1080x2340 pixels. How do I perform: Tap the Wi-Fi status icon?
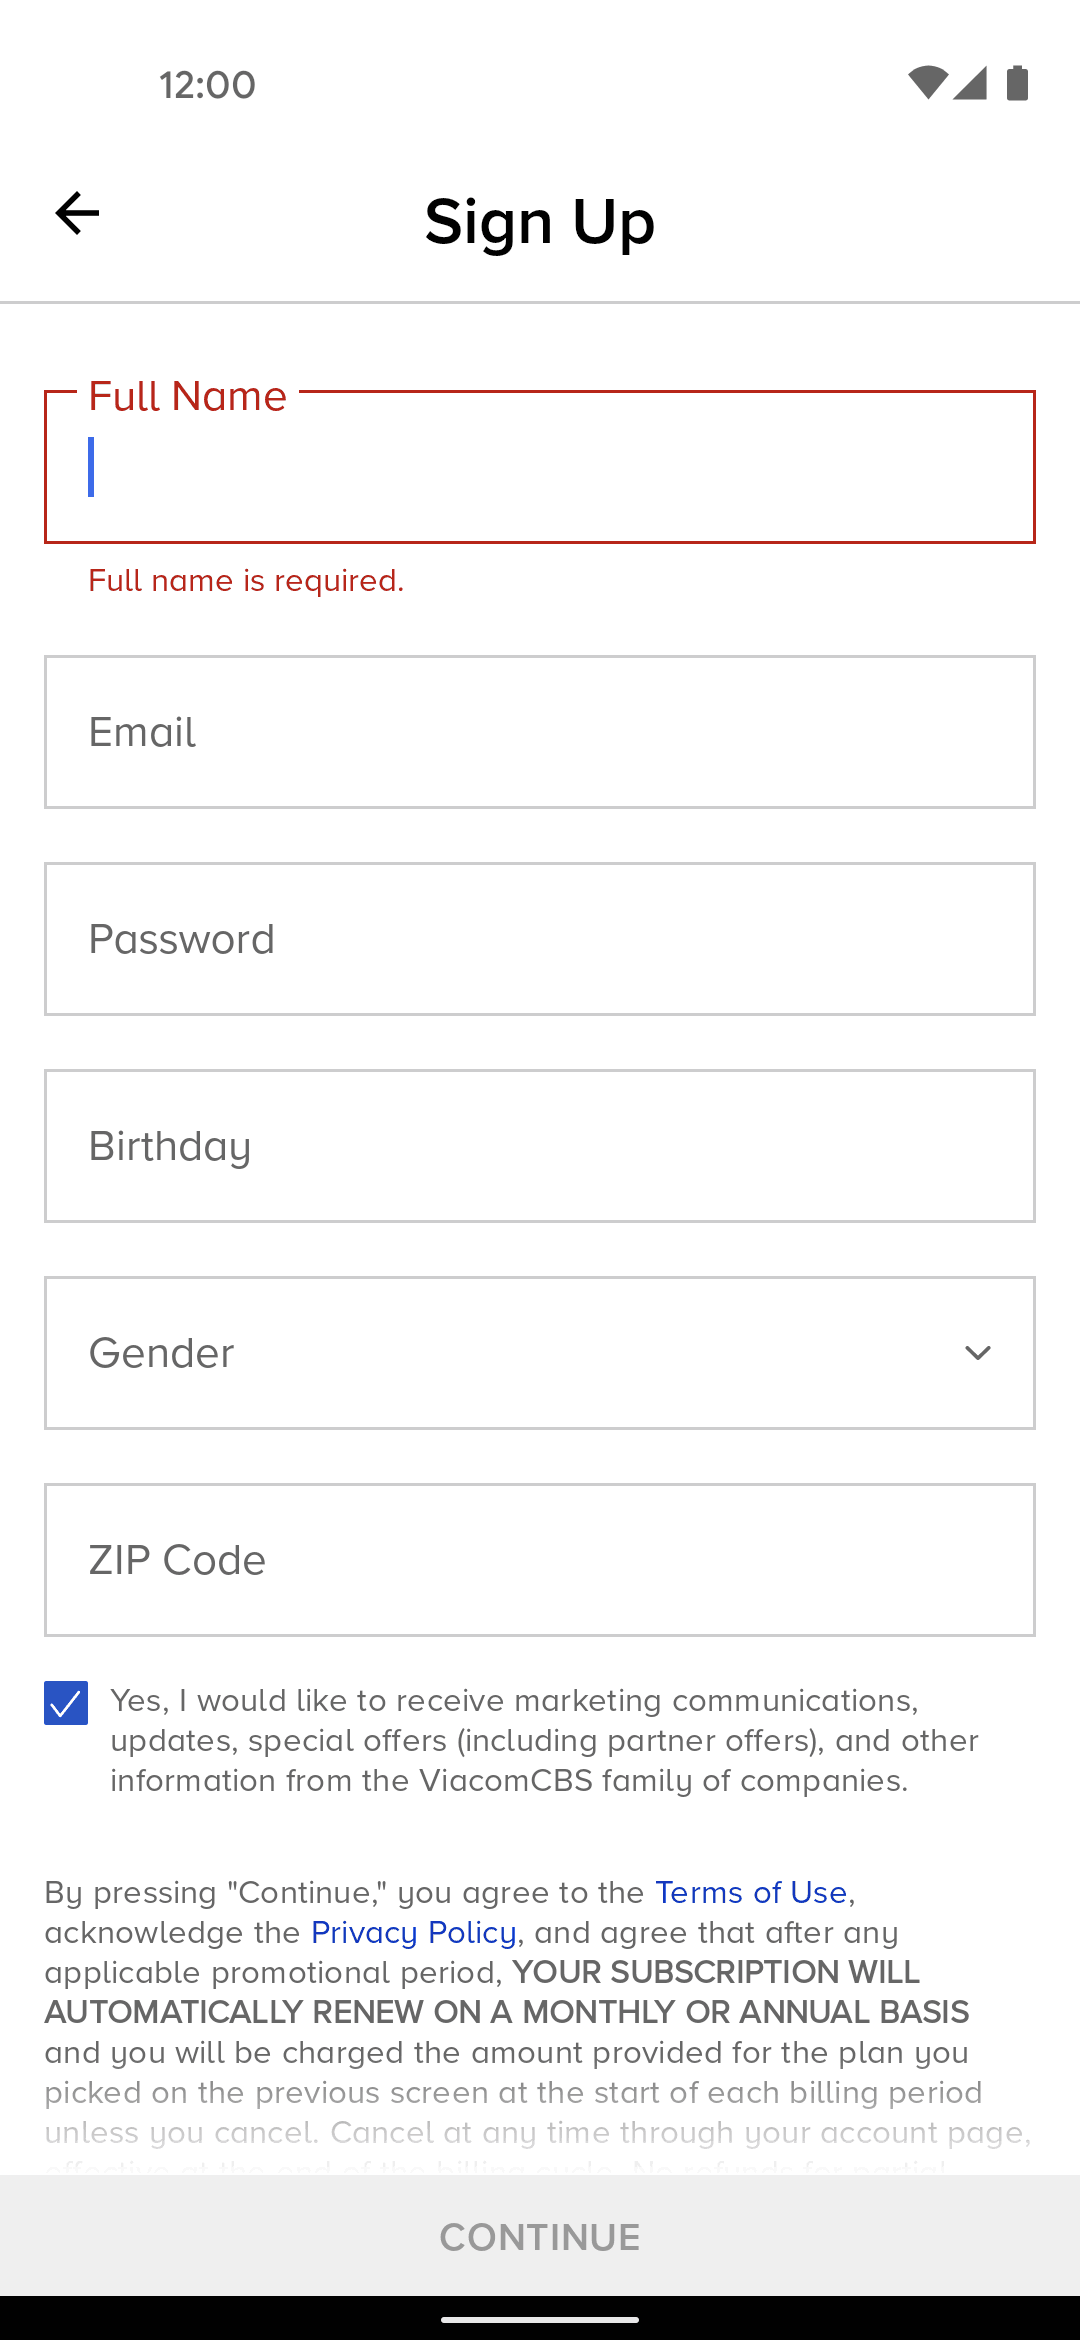pos(928,83)
